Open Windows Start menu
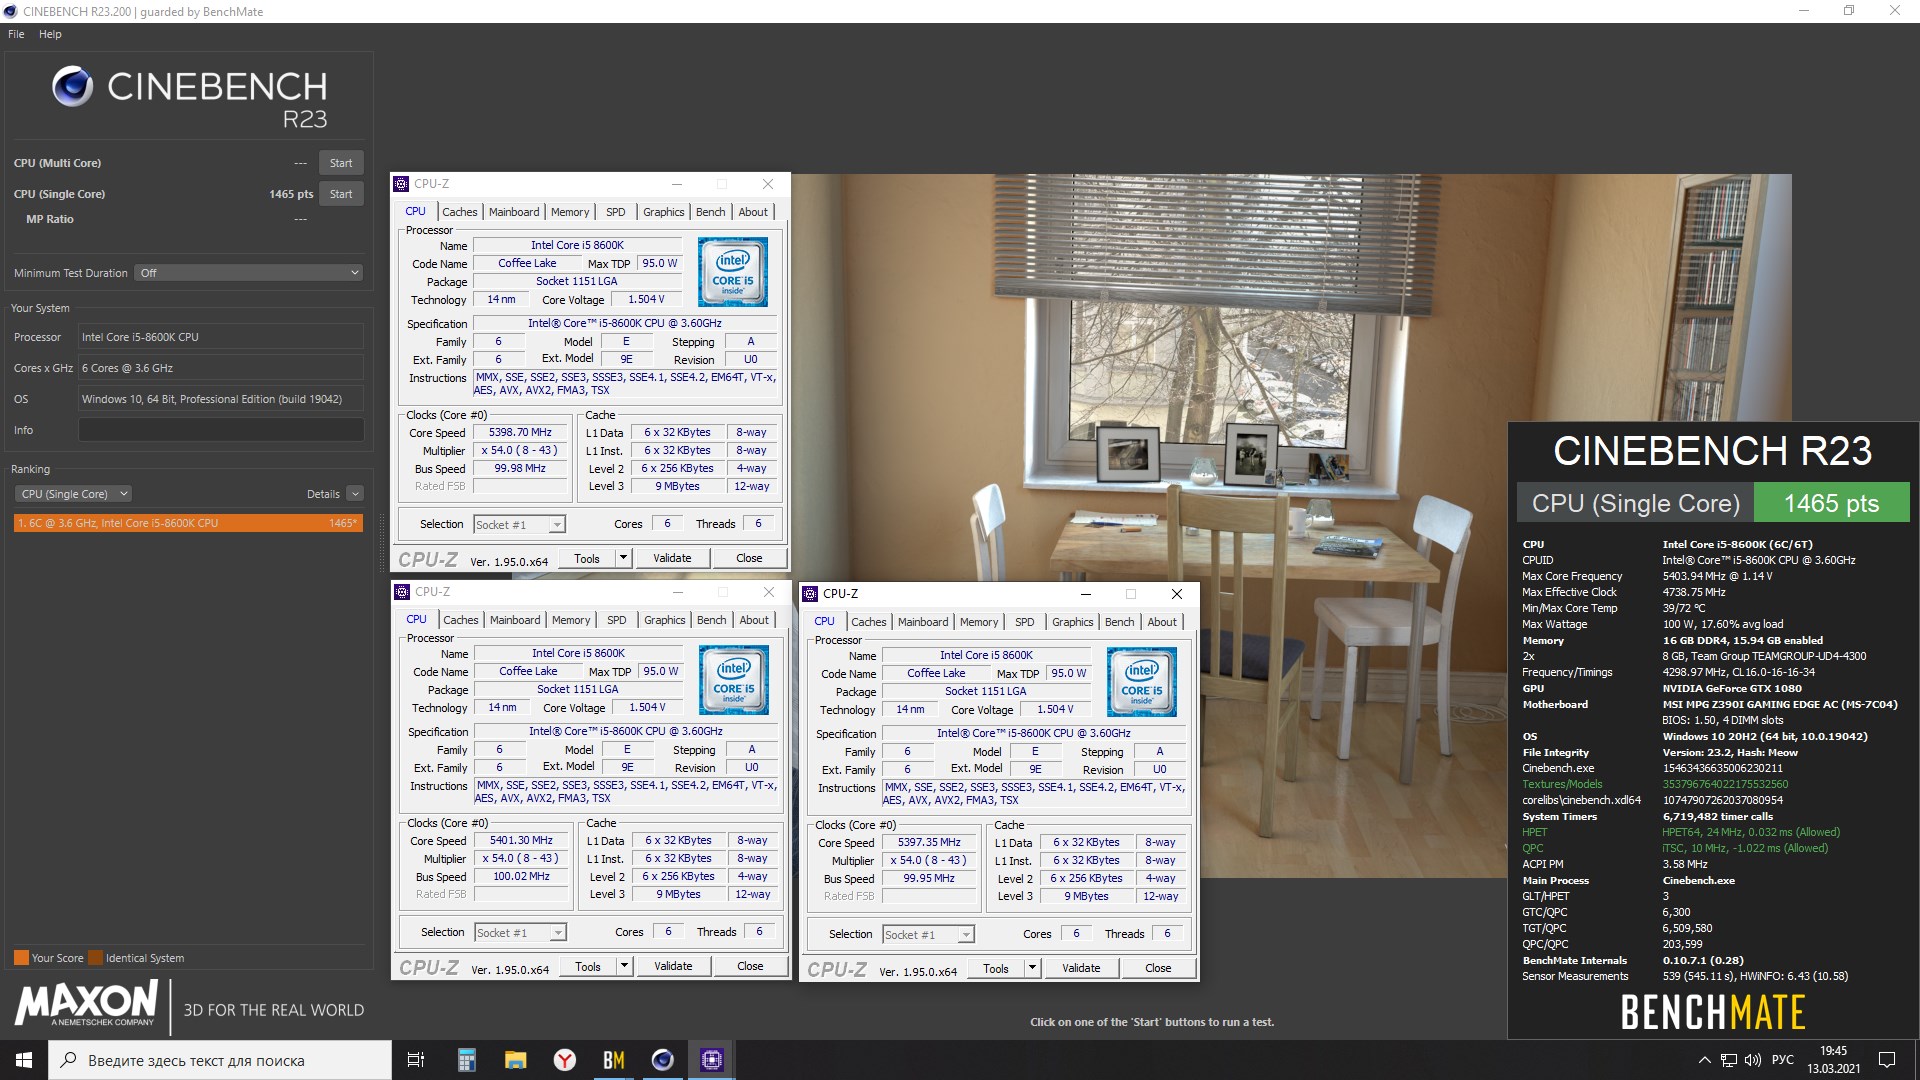This screenshot has width=1920, height=1080. (24, 1060)
